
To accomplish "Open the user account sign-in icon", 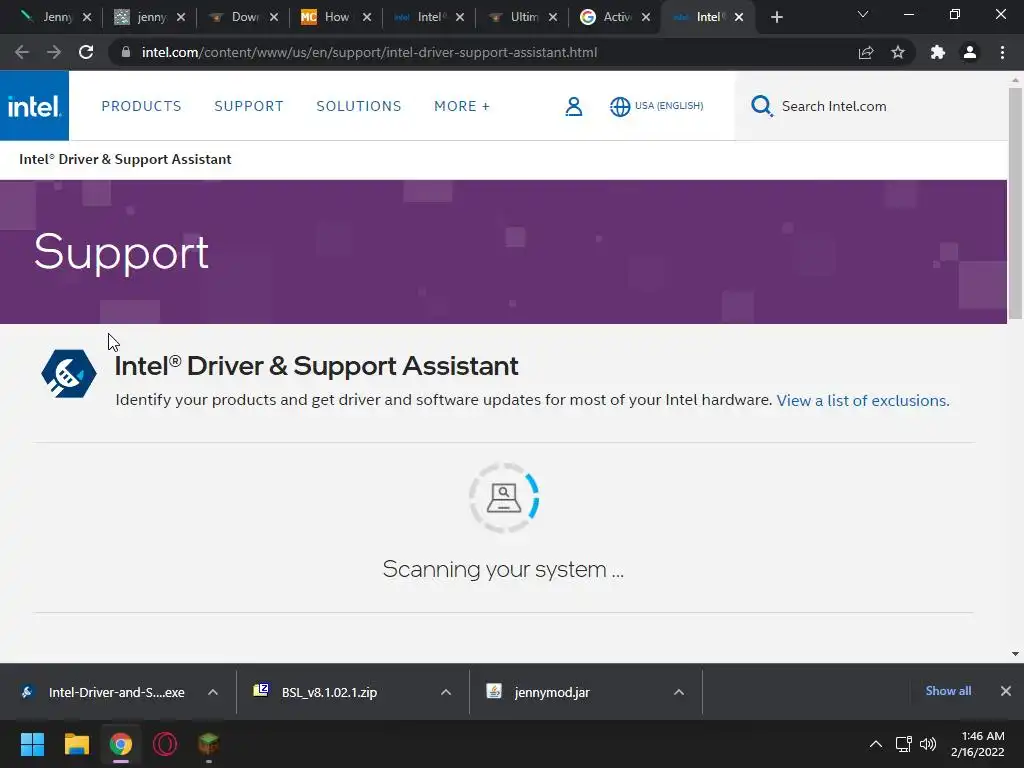I will tap(573, 106).
